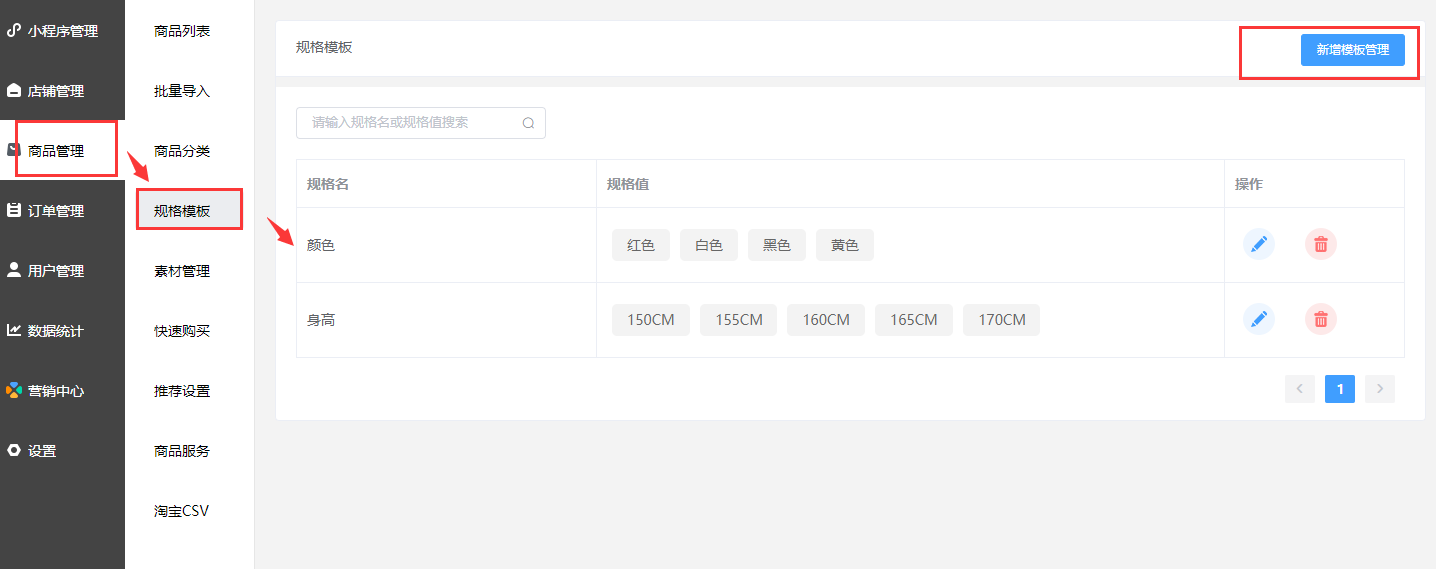Screen dimensions: 1436x569
Task: Click the 规格名 column header
Action: coord(446,184)
